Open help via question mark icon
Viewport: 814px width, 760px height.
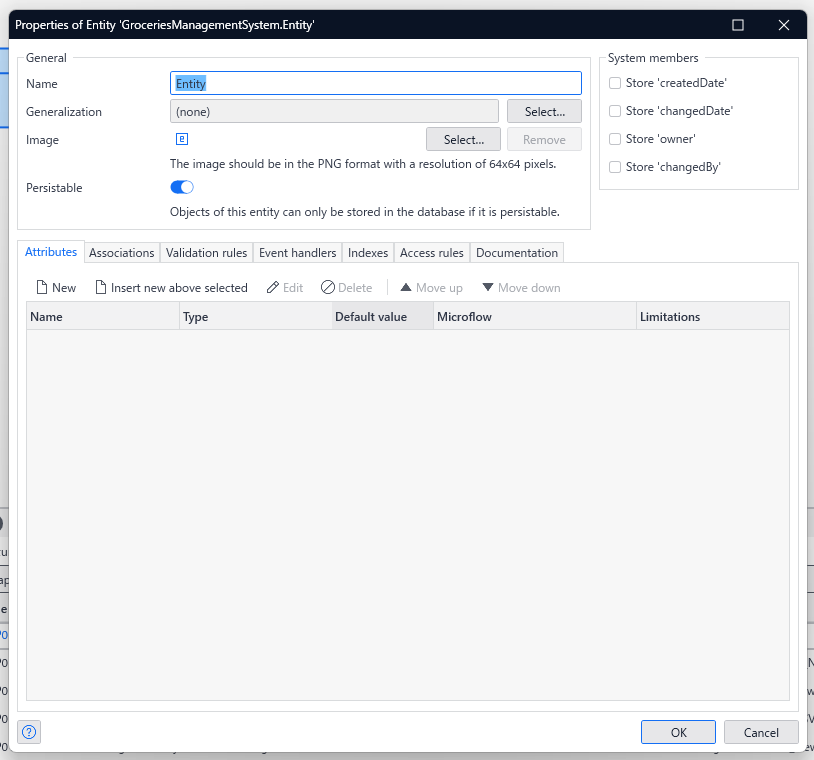point(29,732)
